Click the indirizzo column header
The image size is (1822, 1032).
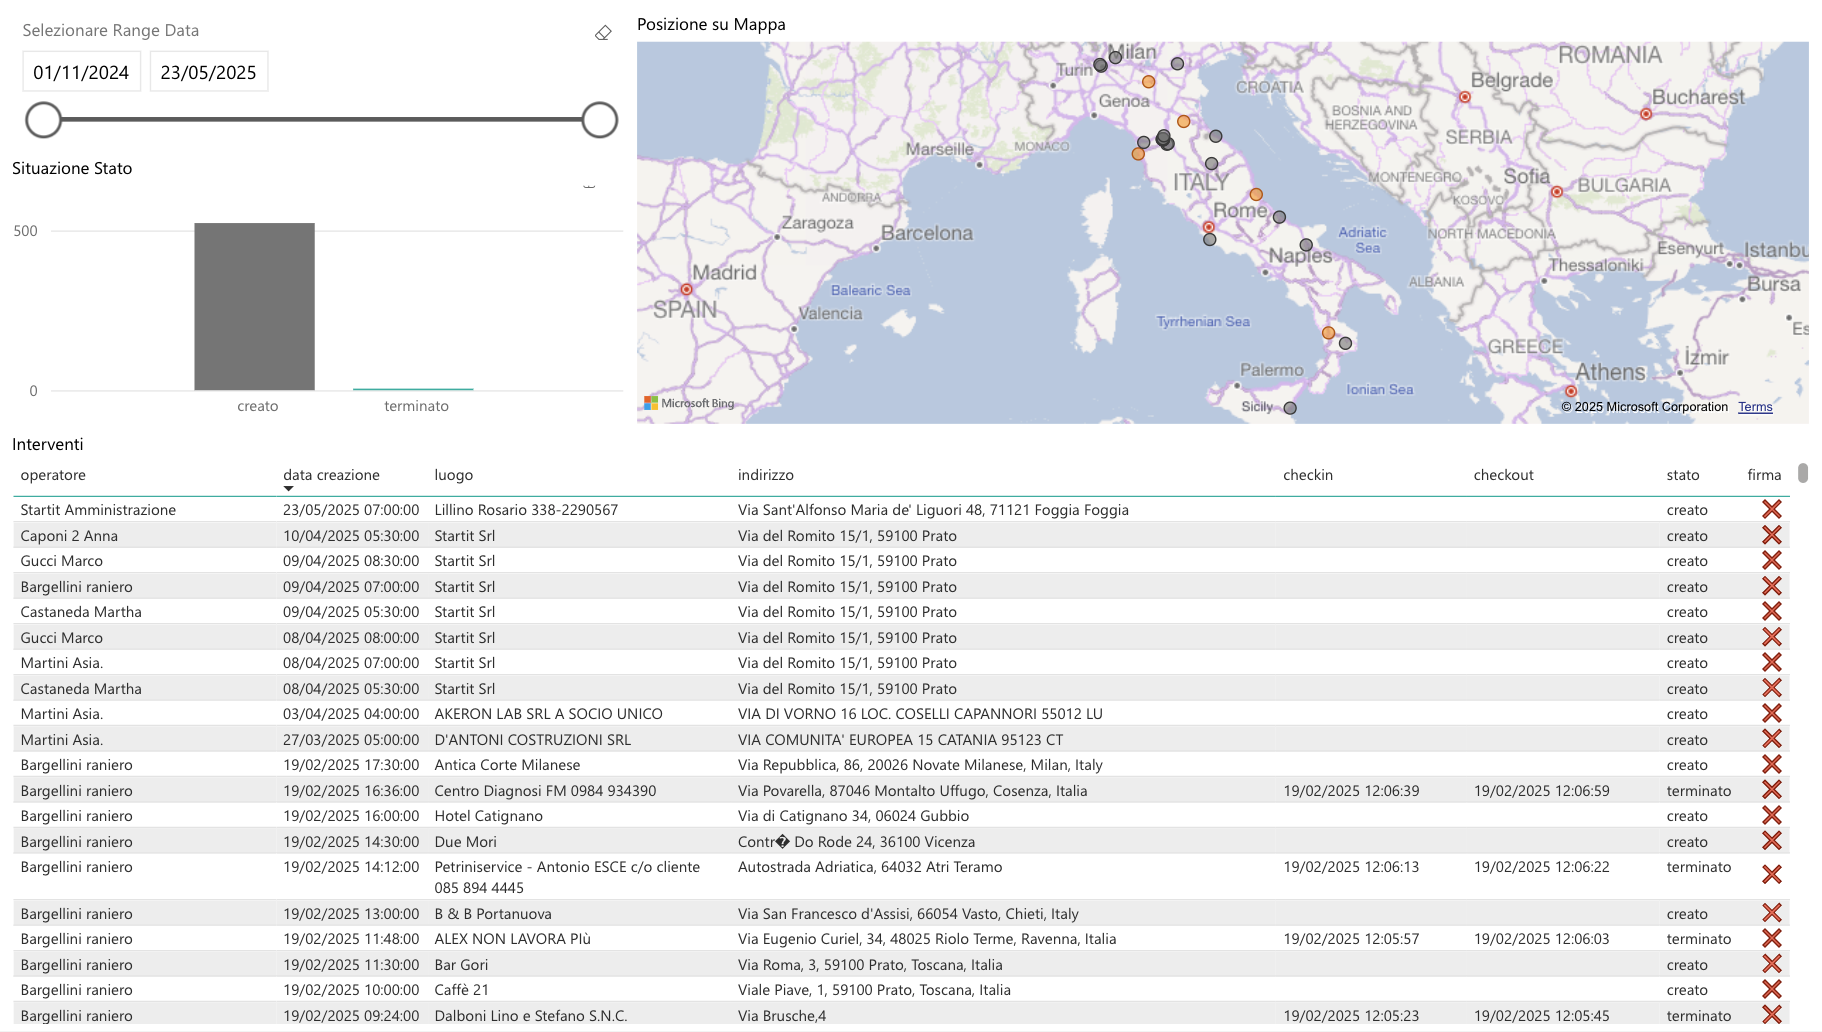pyautogui.click(x=765, y=475)
